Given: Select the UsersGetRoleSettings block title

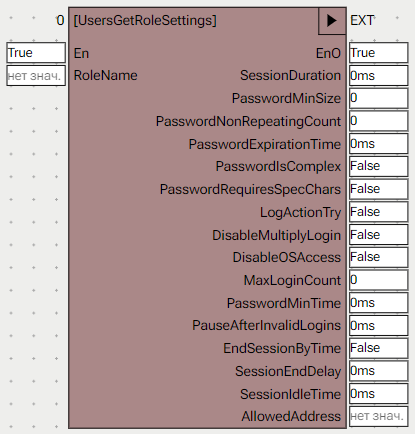Looking at the screenshot, I should tap(145, 21).
